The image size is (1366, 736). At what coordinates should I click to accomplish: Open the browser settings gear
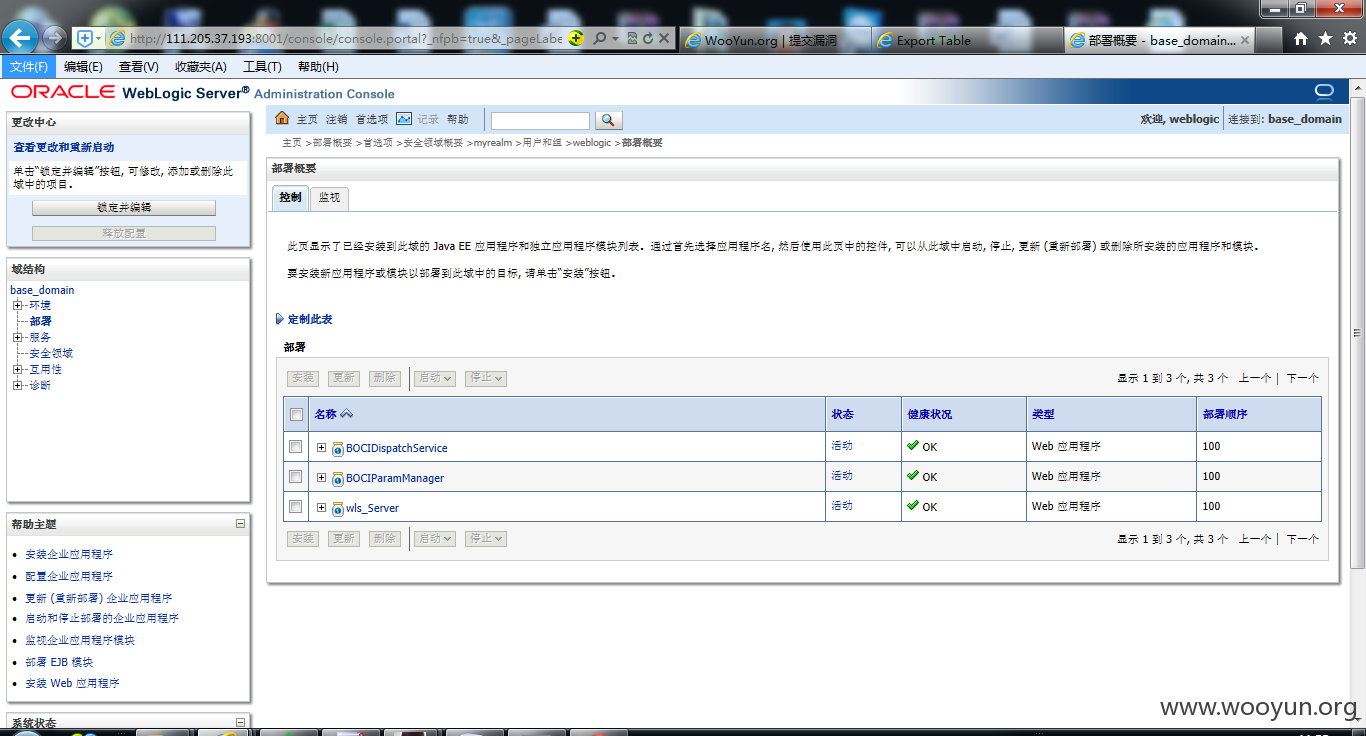click(1349, 38)
